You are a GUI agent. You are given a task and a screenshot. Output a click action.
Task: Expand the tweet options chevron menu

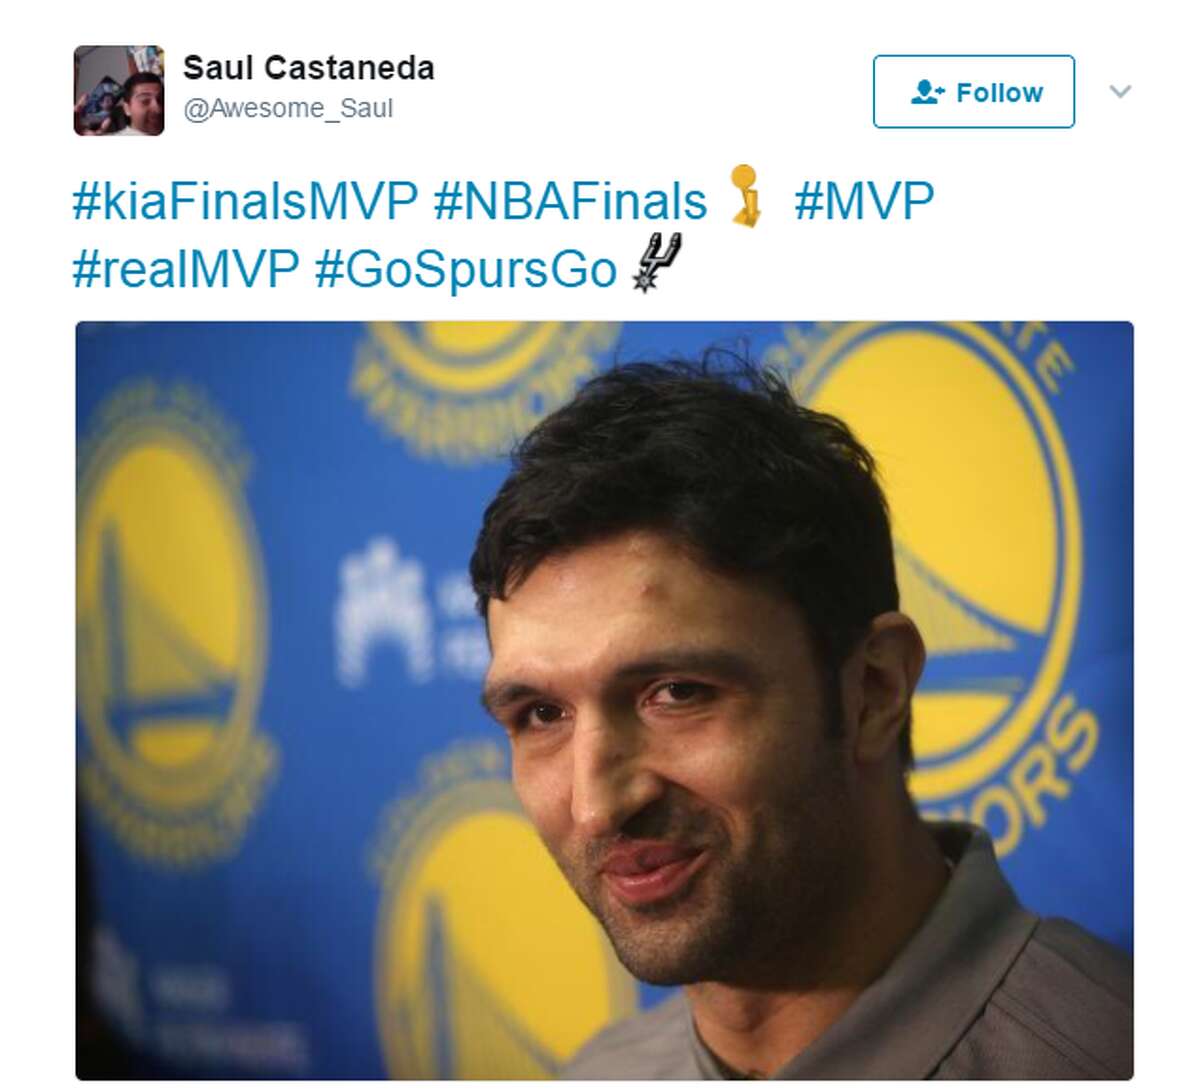coord(1120,92)
